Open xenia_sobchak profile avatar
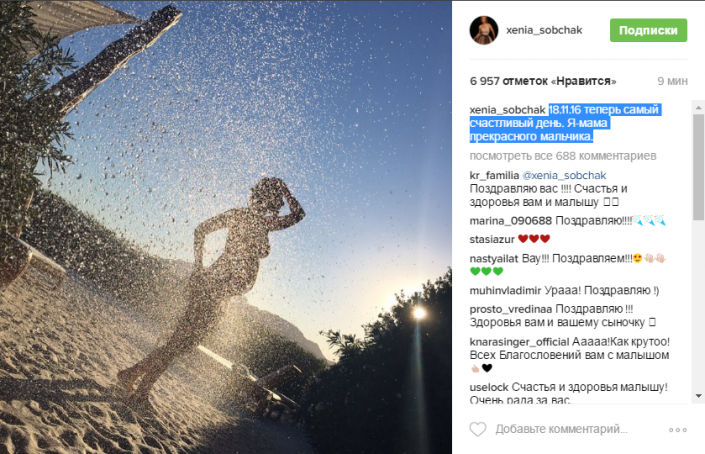705x454 pixels. coord(484,30)
